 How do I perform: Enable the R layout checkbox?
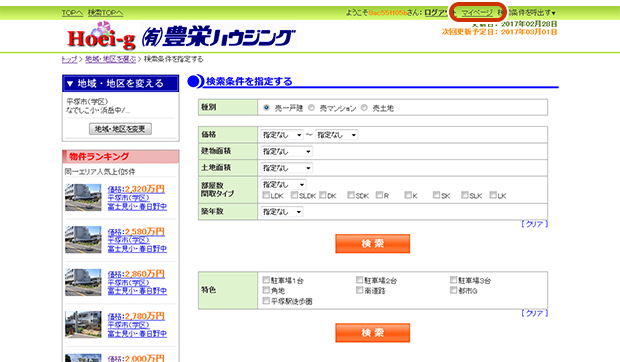pos(379,195)
